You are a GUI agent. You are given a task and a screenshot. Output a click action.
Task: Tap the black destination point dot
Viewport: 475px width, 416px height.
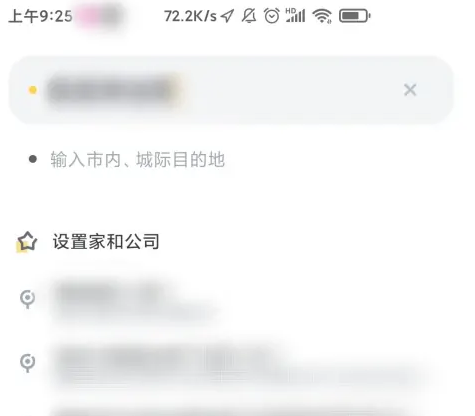pyautogui.click(x=33, y=159)
